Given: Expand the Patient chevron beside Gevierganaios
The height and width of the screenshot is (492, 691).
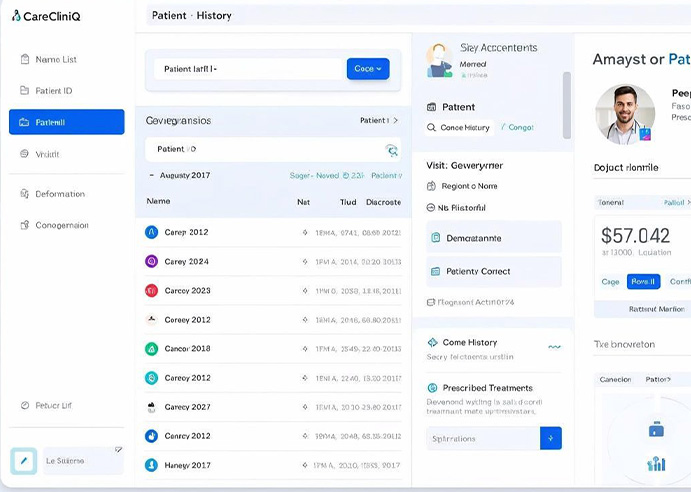Looking at the screenshot, I should click(x=395, y=121).
